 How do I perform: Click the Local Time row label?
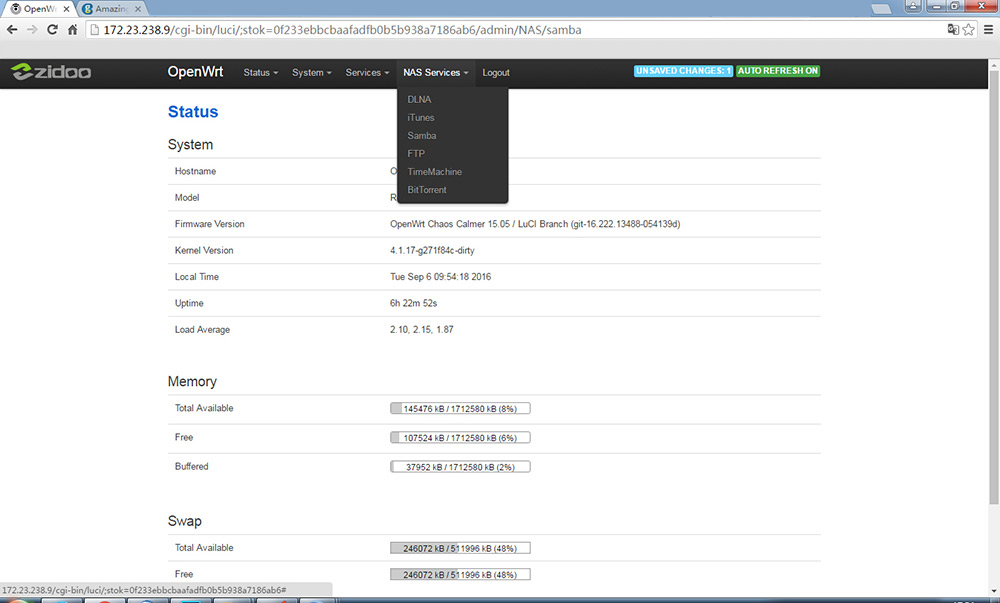196,277
